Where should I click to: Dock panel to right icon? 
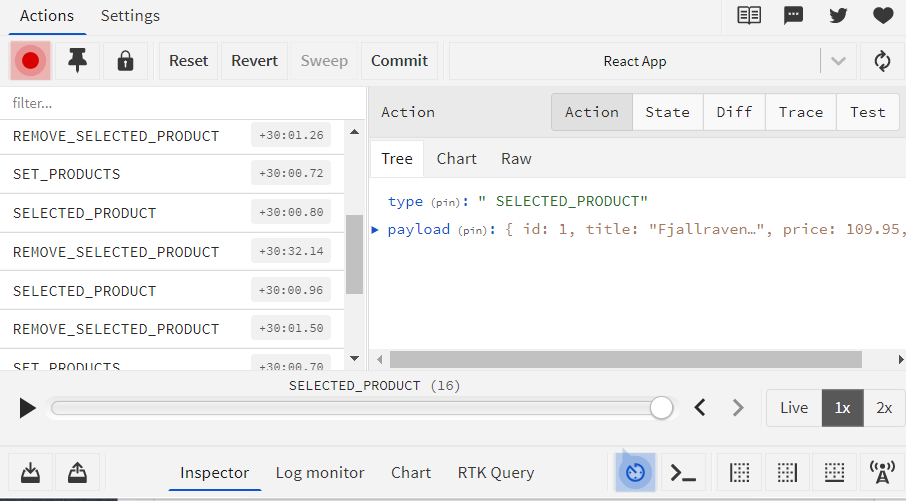[x=787, y=473]
